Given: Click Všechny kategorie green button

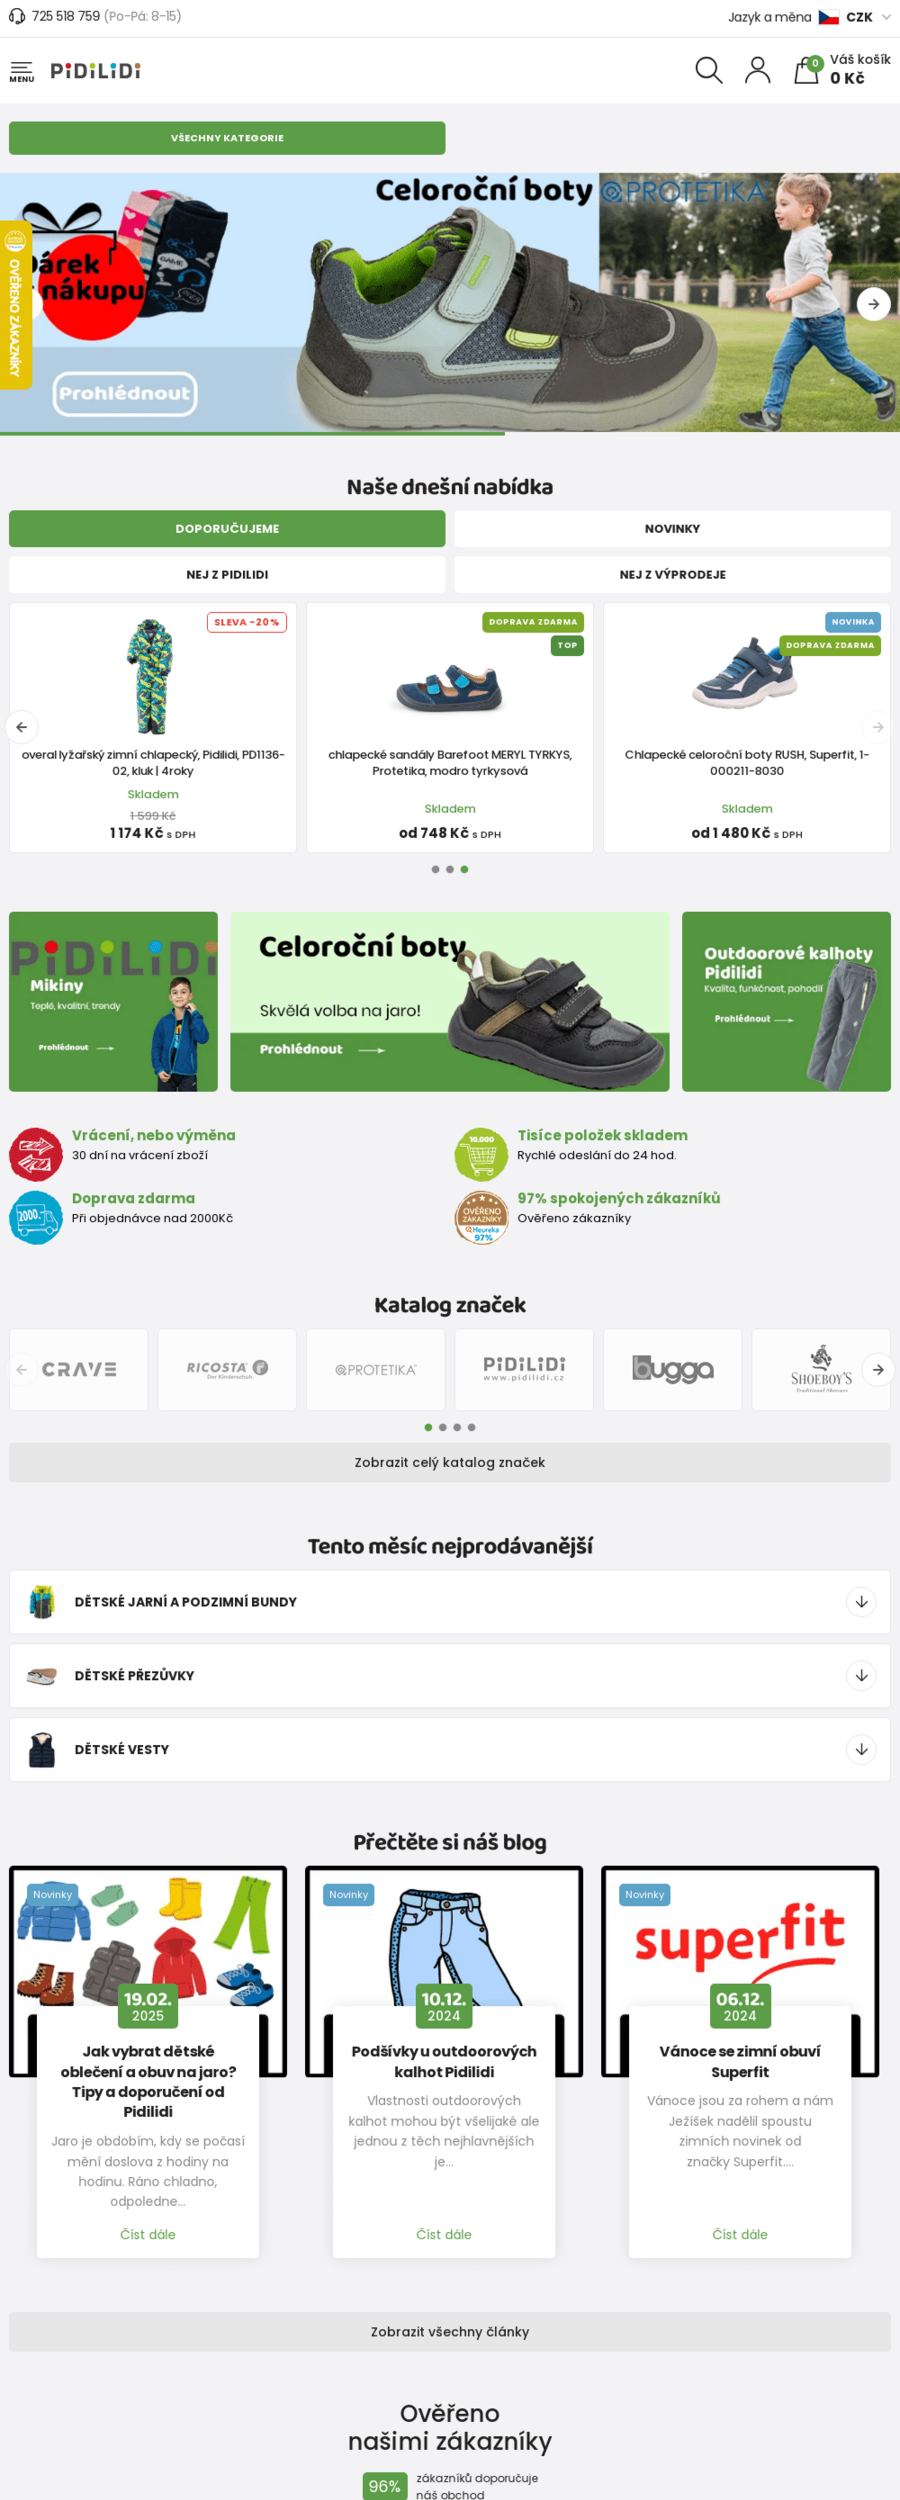Looking at the screenshot, I should (x=227, y=138).
